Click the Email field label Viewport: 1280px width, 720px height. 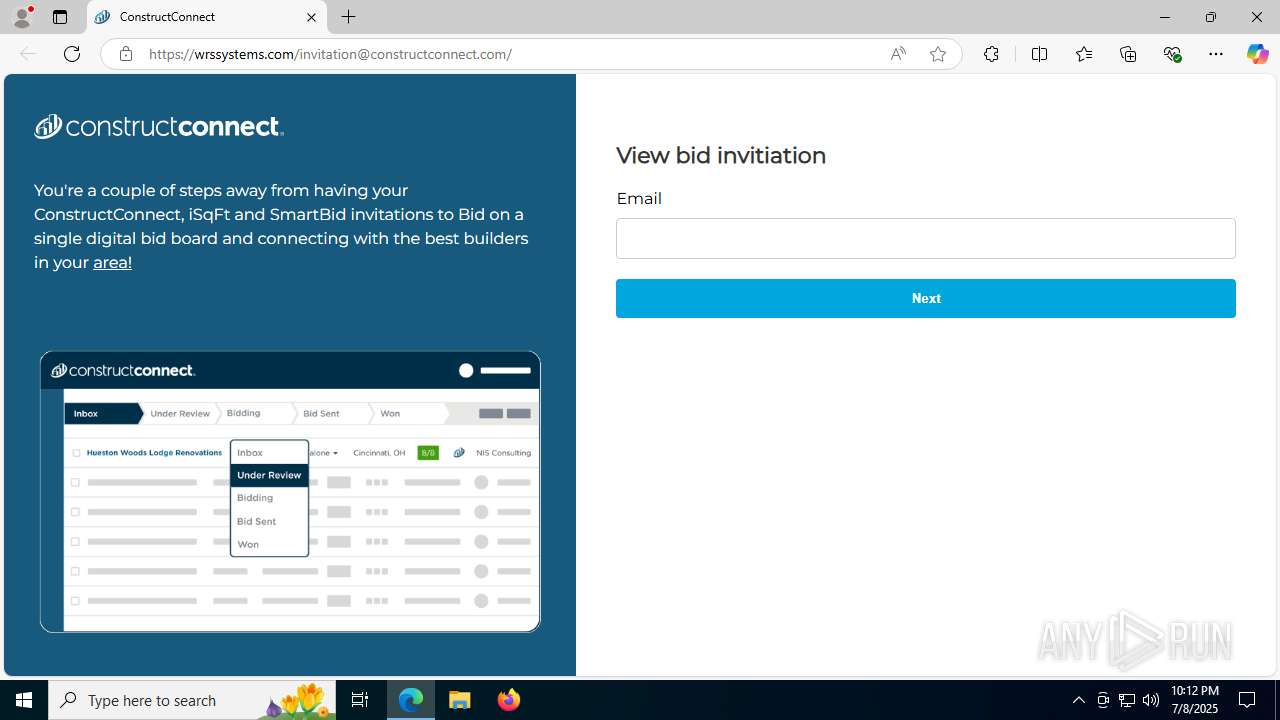(x=639, y=198)
